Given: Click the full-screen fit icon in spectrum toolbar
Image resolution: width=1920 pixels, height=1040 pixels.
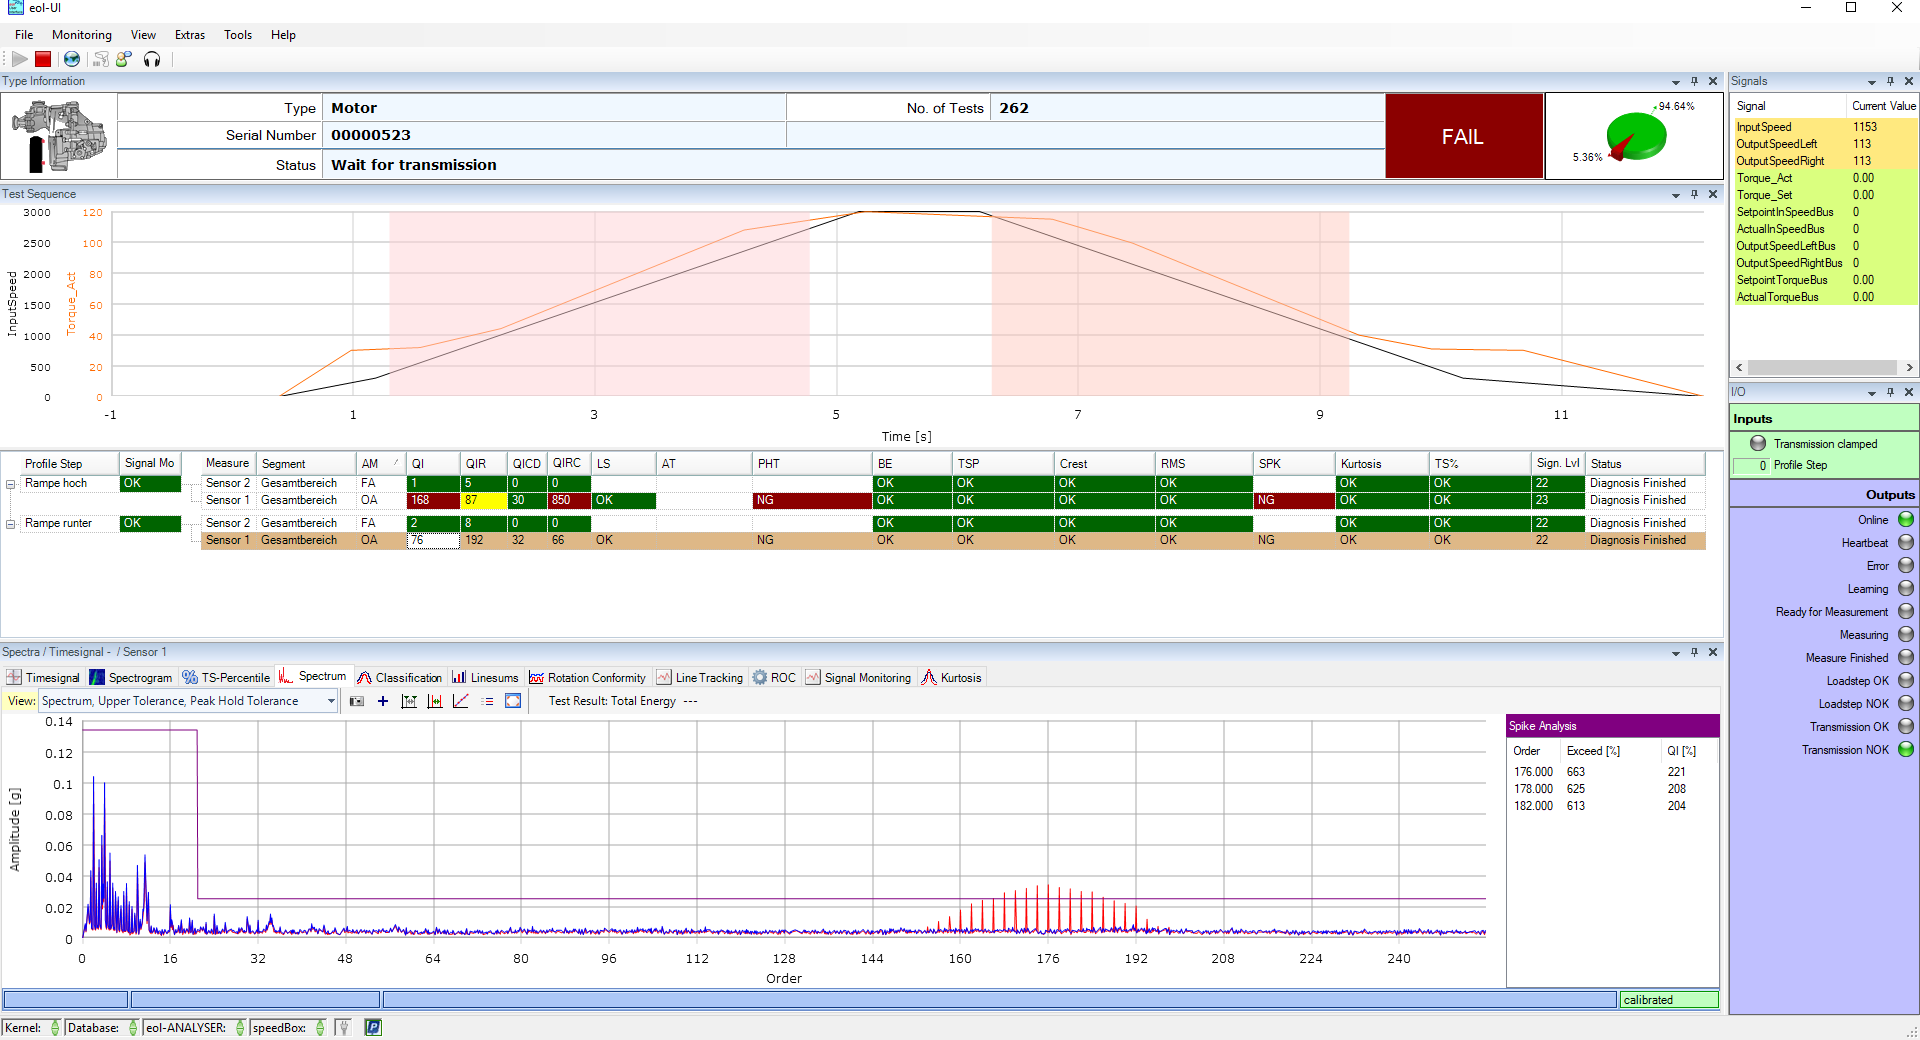Looking at the screenshot, I should click(513, 702).
